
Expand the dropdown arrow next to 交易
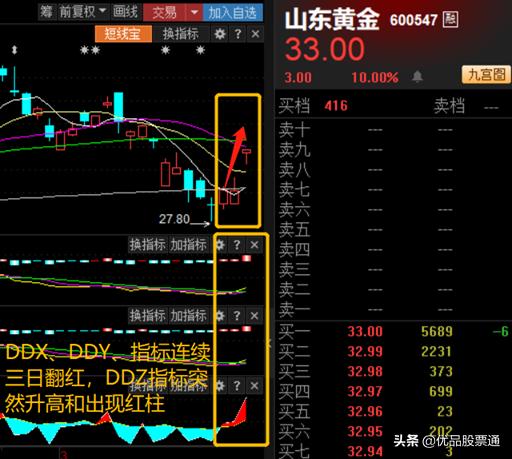[194, 13]
